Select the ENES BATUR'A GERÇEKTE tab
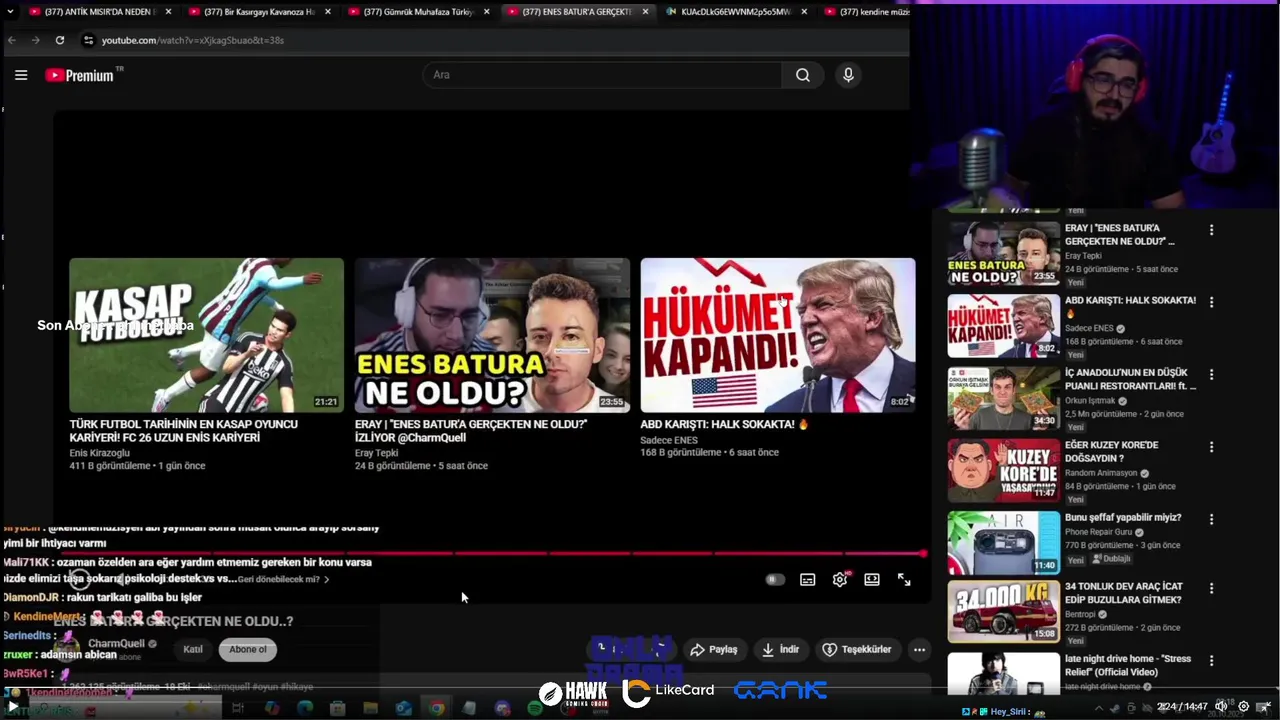Image resolution: width=1280 pixels, height=720 pixels. point(577,12)
